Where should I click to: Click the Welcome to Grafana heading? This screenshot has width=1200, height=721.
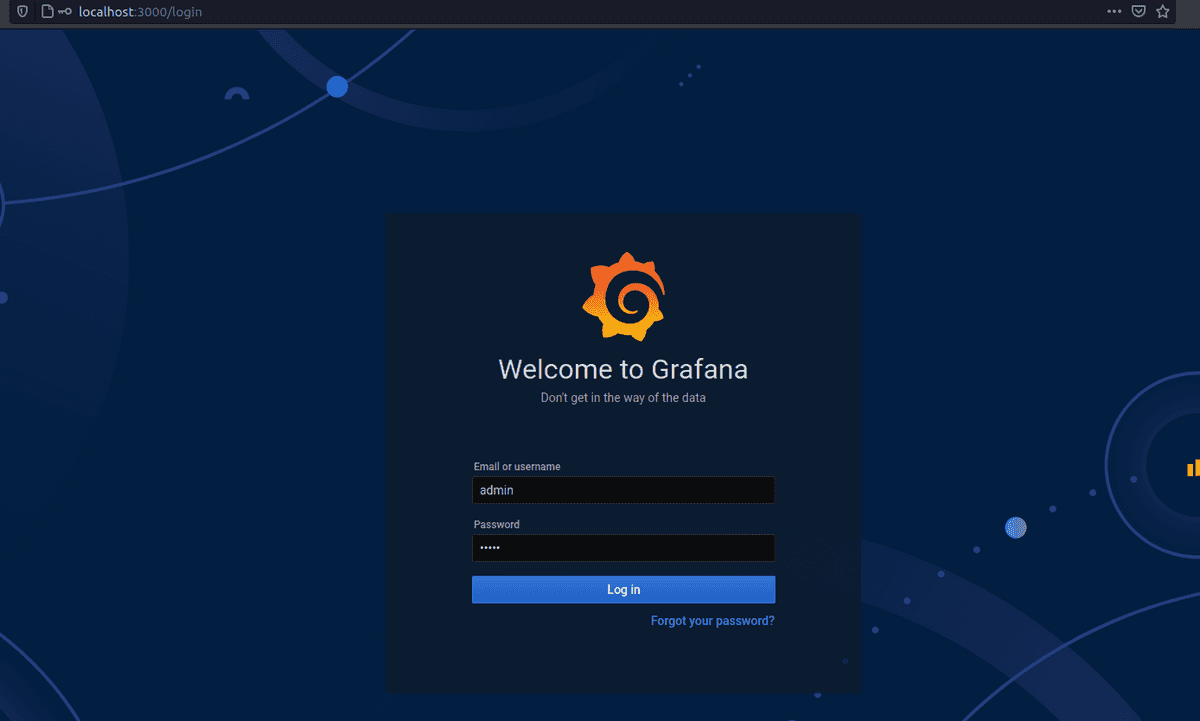623,369
